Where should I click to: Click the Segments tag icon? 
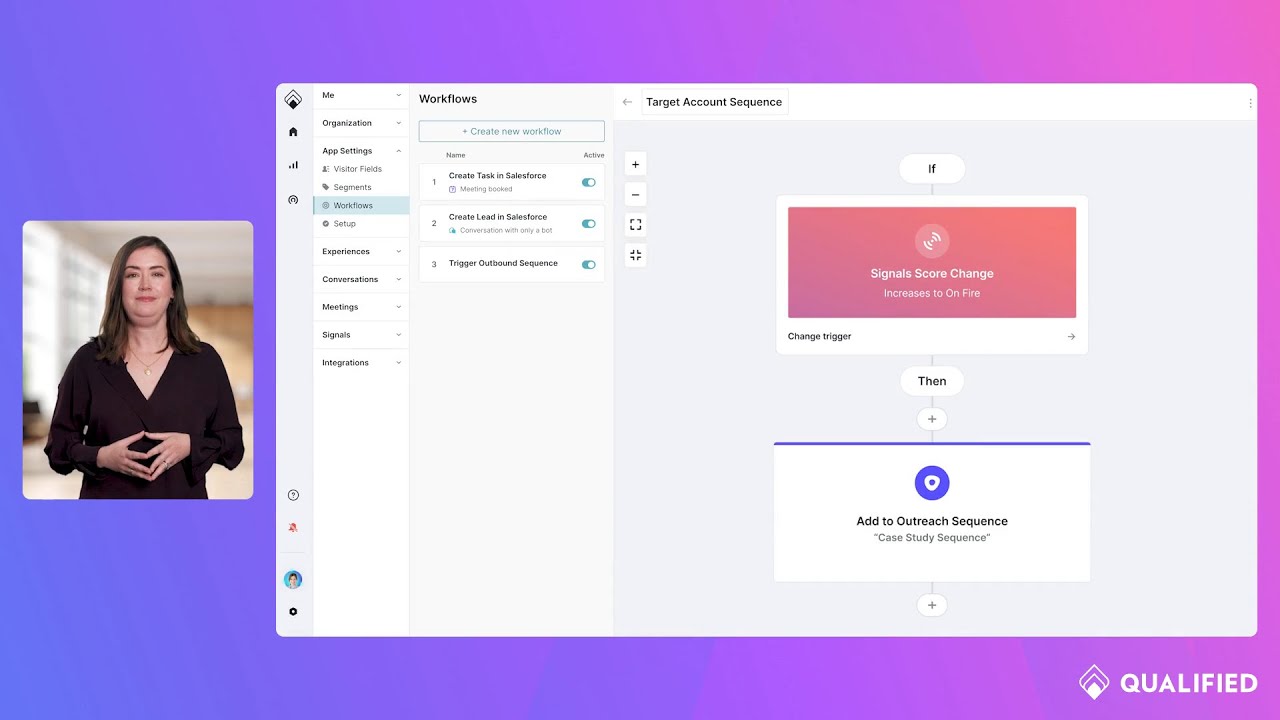point(326,187)
